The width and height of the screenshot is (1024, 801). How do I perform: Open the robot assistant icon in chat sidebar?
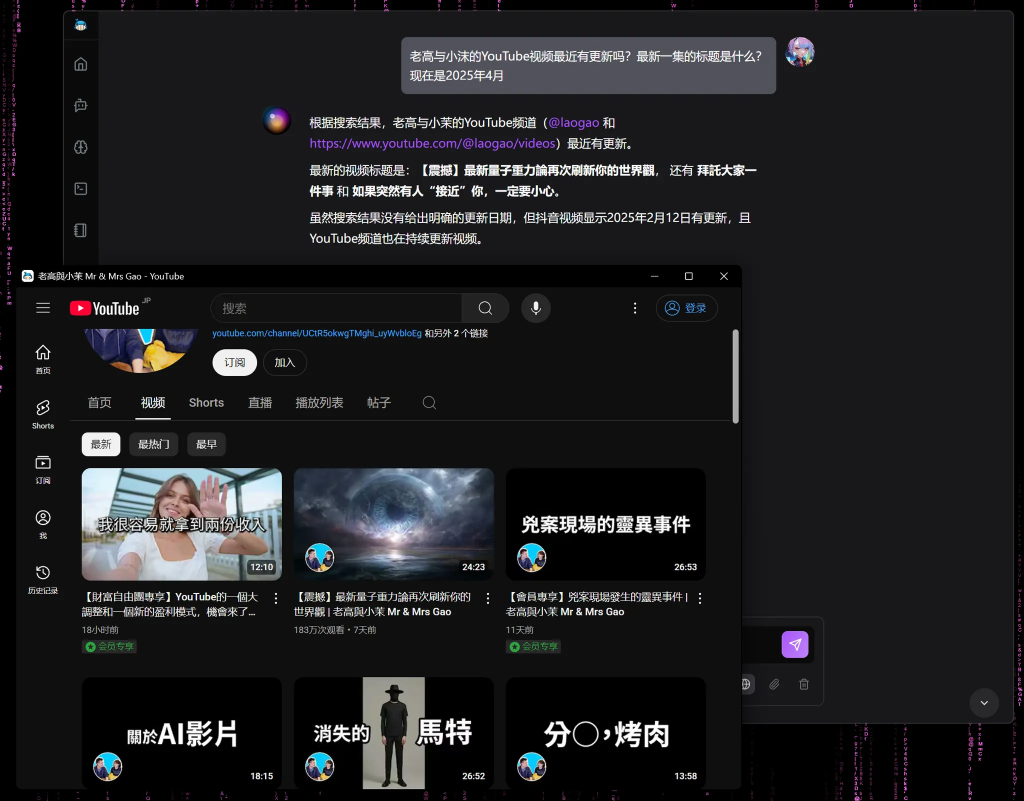click(x=80, y=105)
